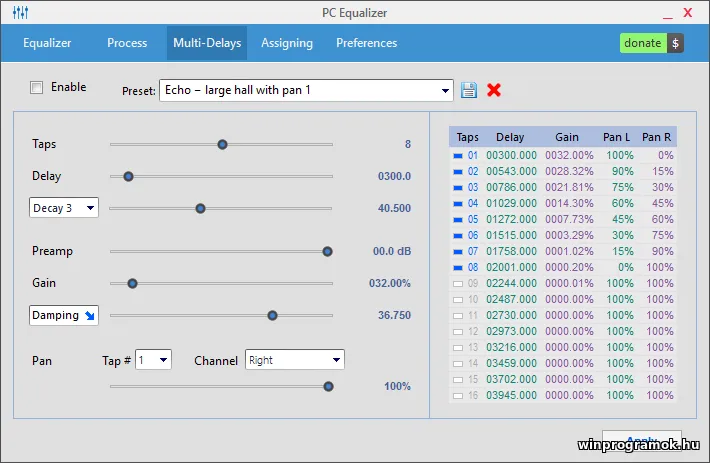Tick the Enable checkbox
710x463 pixels.
37,88
